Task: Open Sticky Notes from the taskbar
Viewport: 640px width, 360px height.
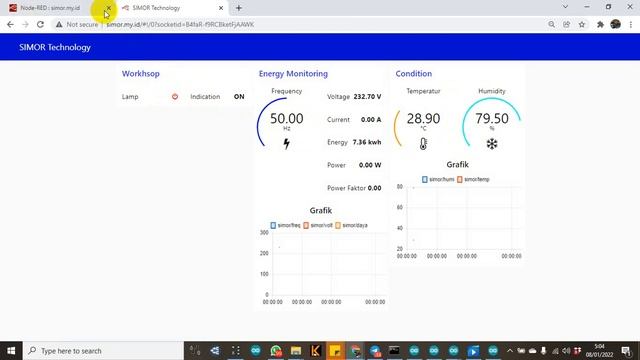Action: (335, 351)
